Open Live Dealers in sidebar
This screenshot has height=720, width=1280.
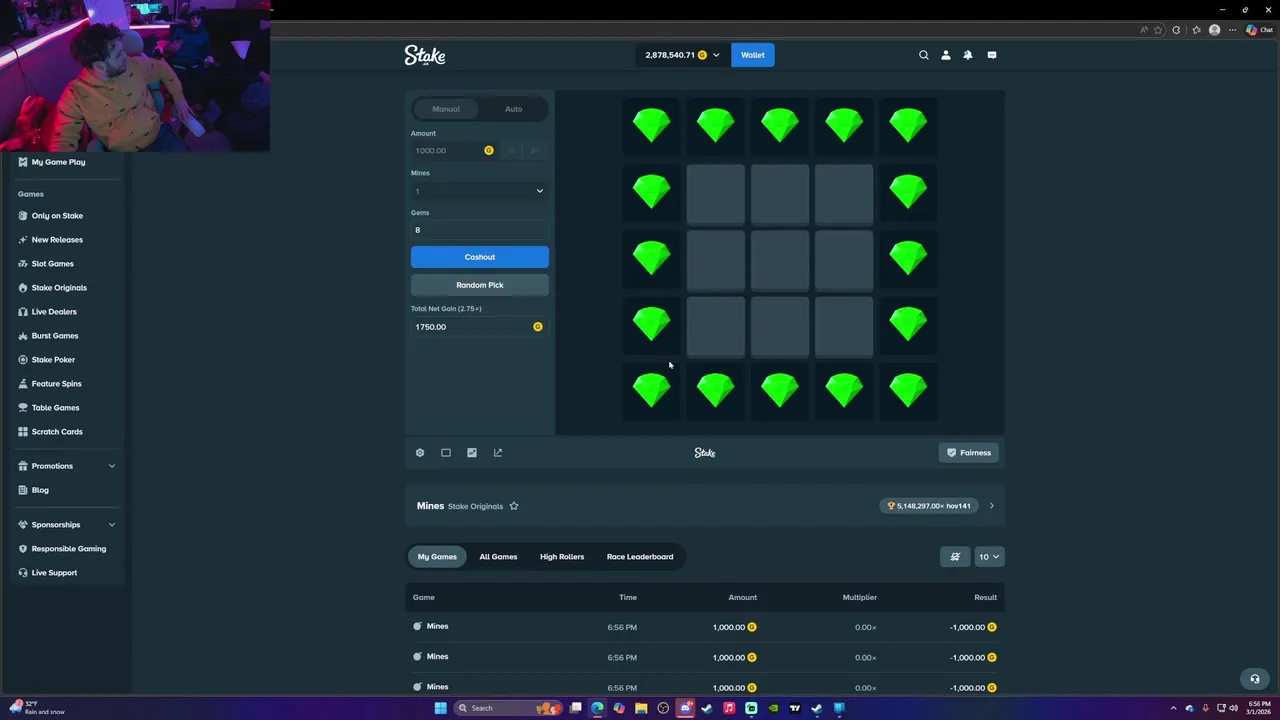54,312
